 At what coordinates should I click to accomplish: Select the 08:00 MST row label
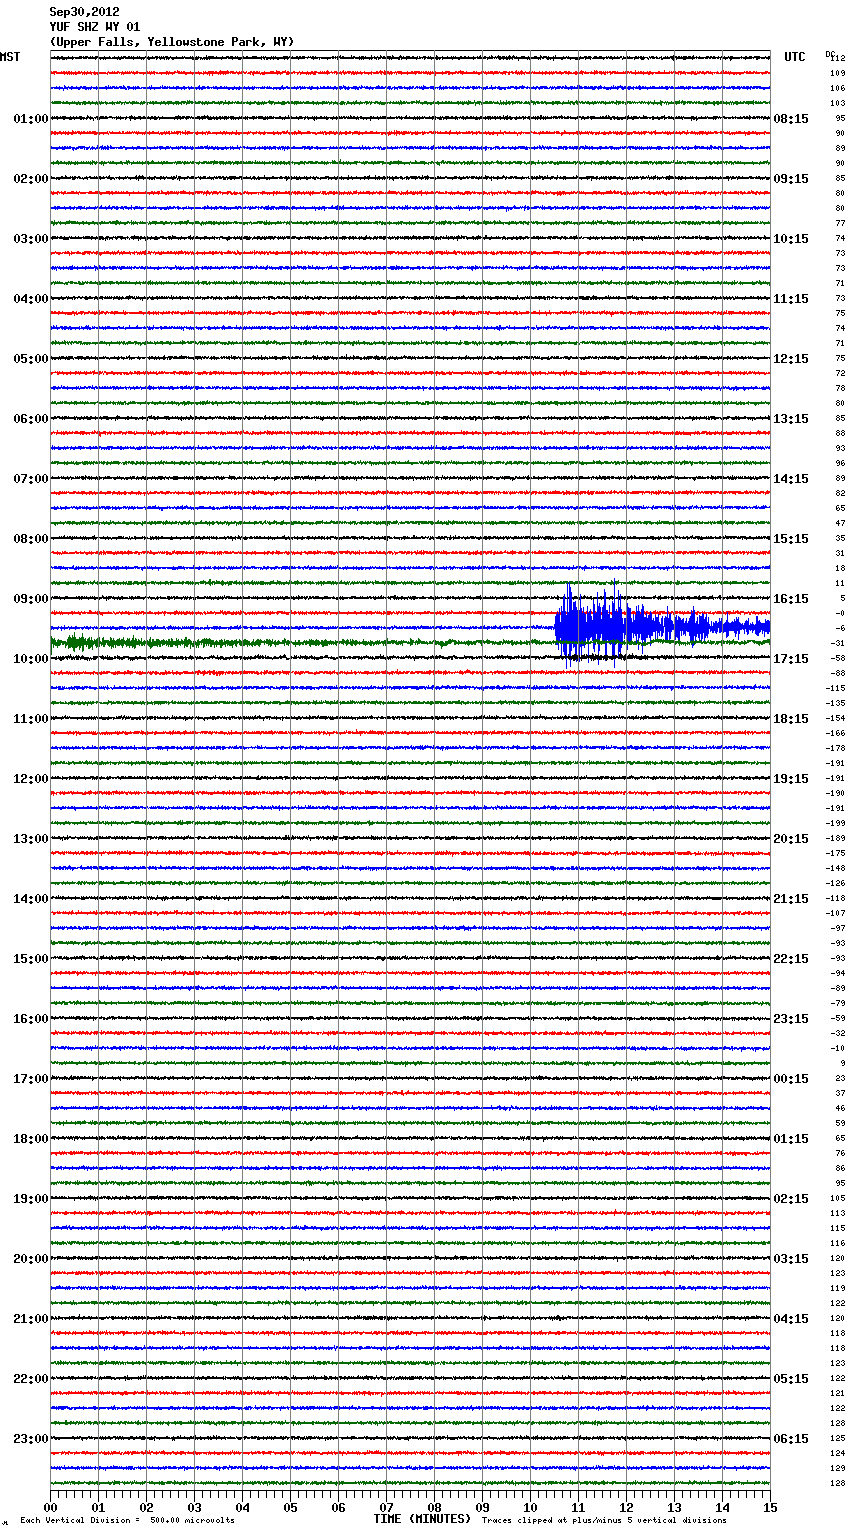[31, 539]
